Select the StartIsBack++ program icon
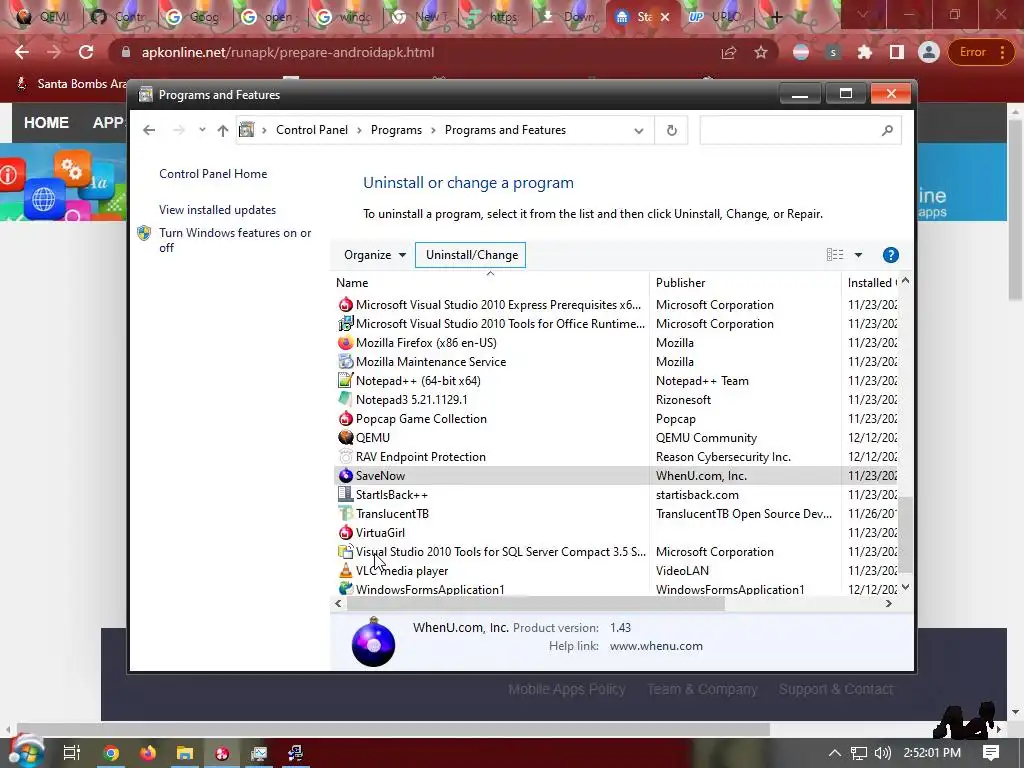The height and width of the screenshot is (768, 1024). click(x=345, y=494)
